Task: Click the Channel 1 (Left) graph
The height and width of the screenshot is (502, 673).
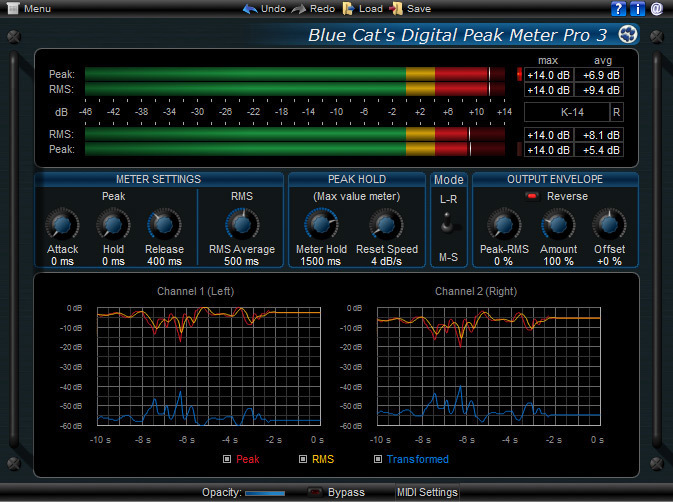Action: click(209, 366)
